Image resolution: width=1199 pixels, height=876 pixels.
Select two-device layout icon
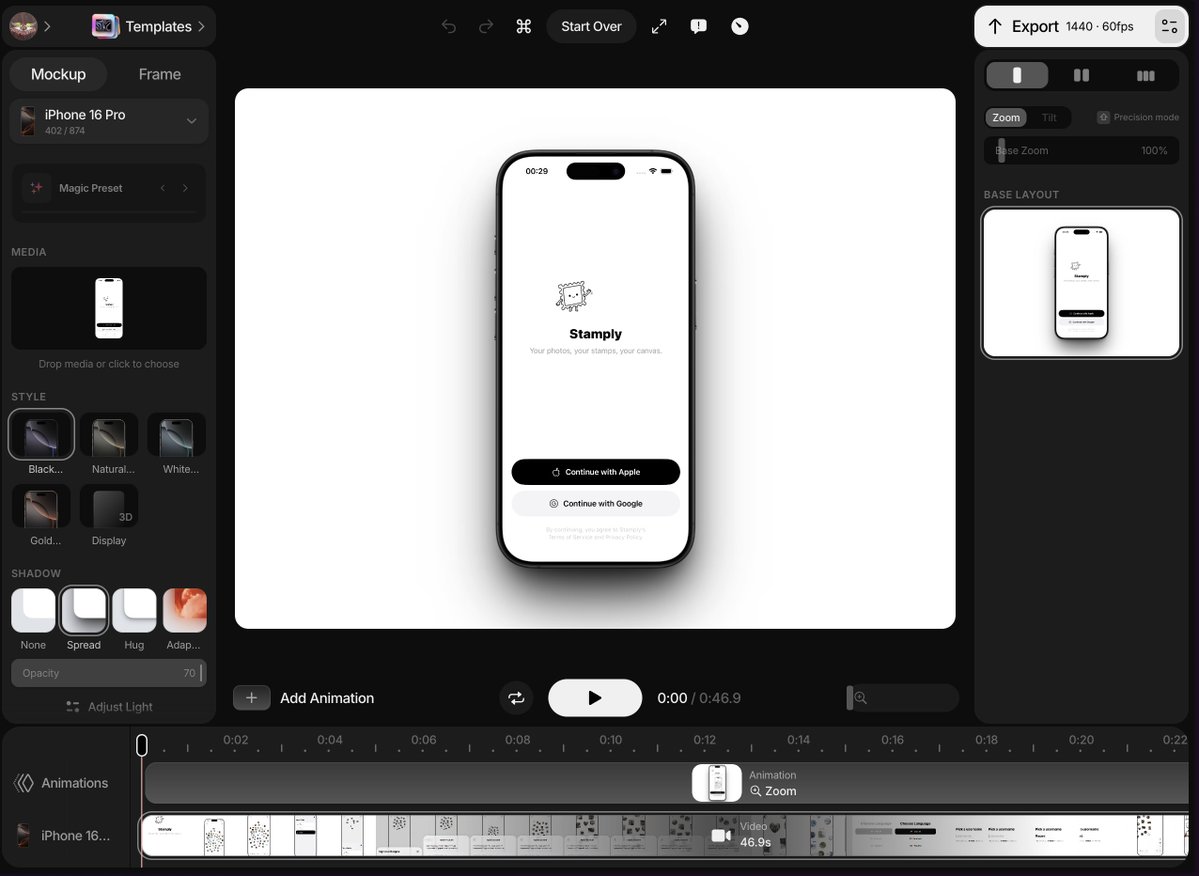[x=1081, y=75]
